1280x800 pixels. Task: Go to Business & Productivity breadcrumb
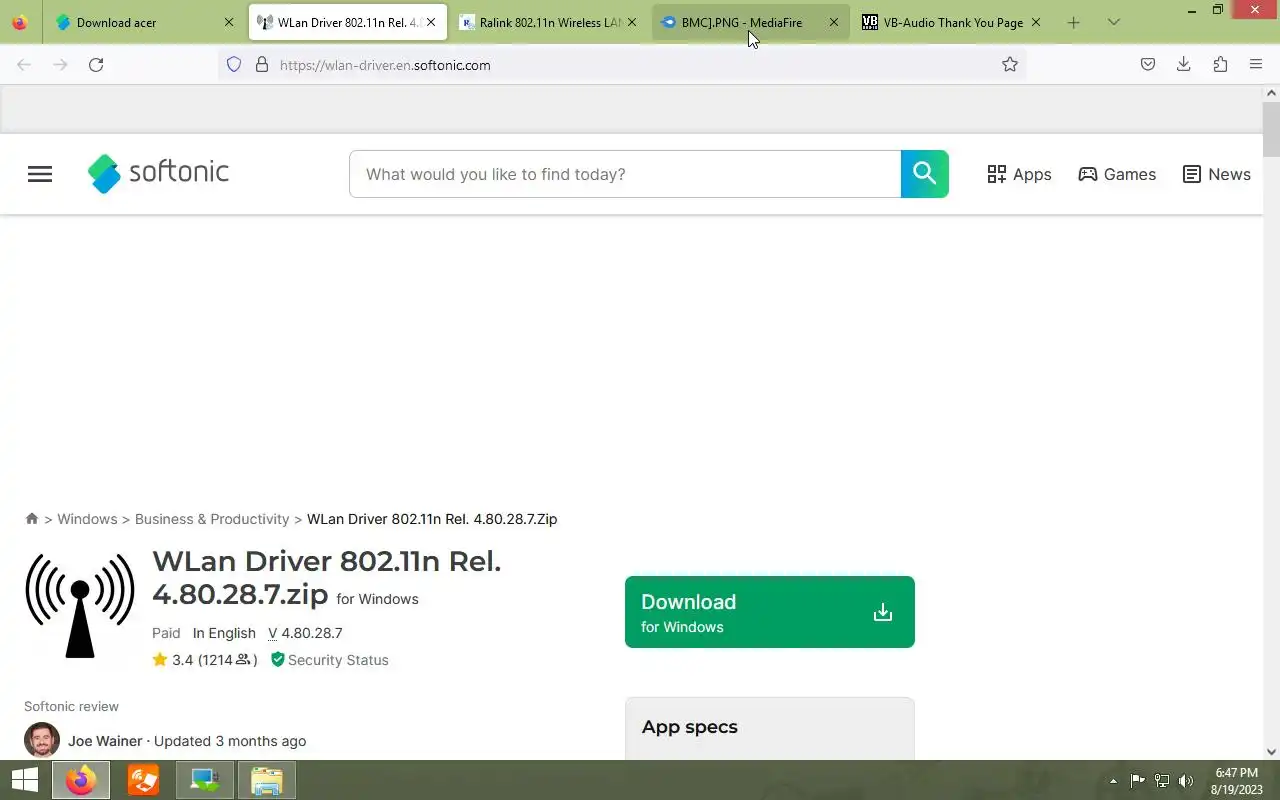point(212,519)
